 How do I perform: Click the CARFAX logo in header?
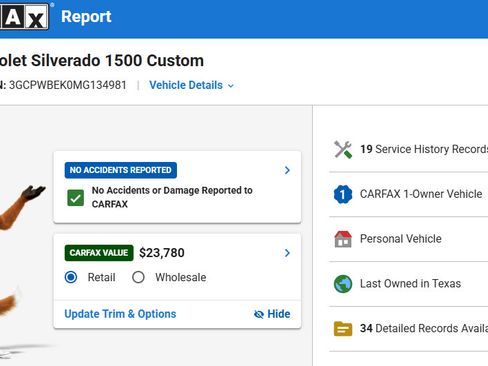point(24,16)
